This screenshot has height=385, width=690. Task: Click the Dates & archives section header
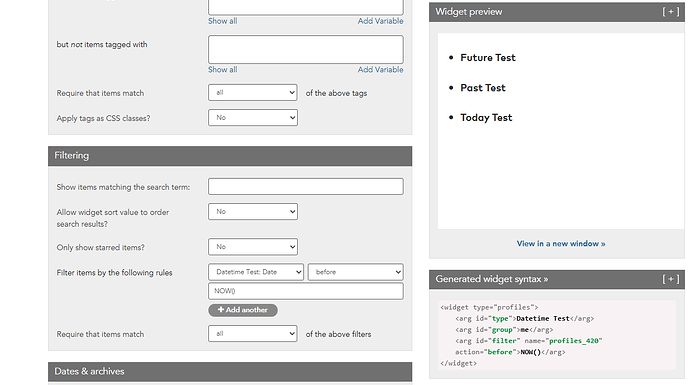pyautogui.click(x=230, y=372)
